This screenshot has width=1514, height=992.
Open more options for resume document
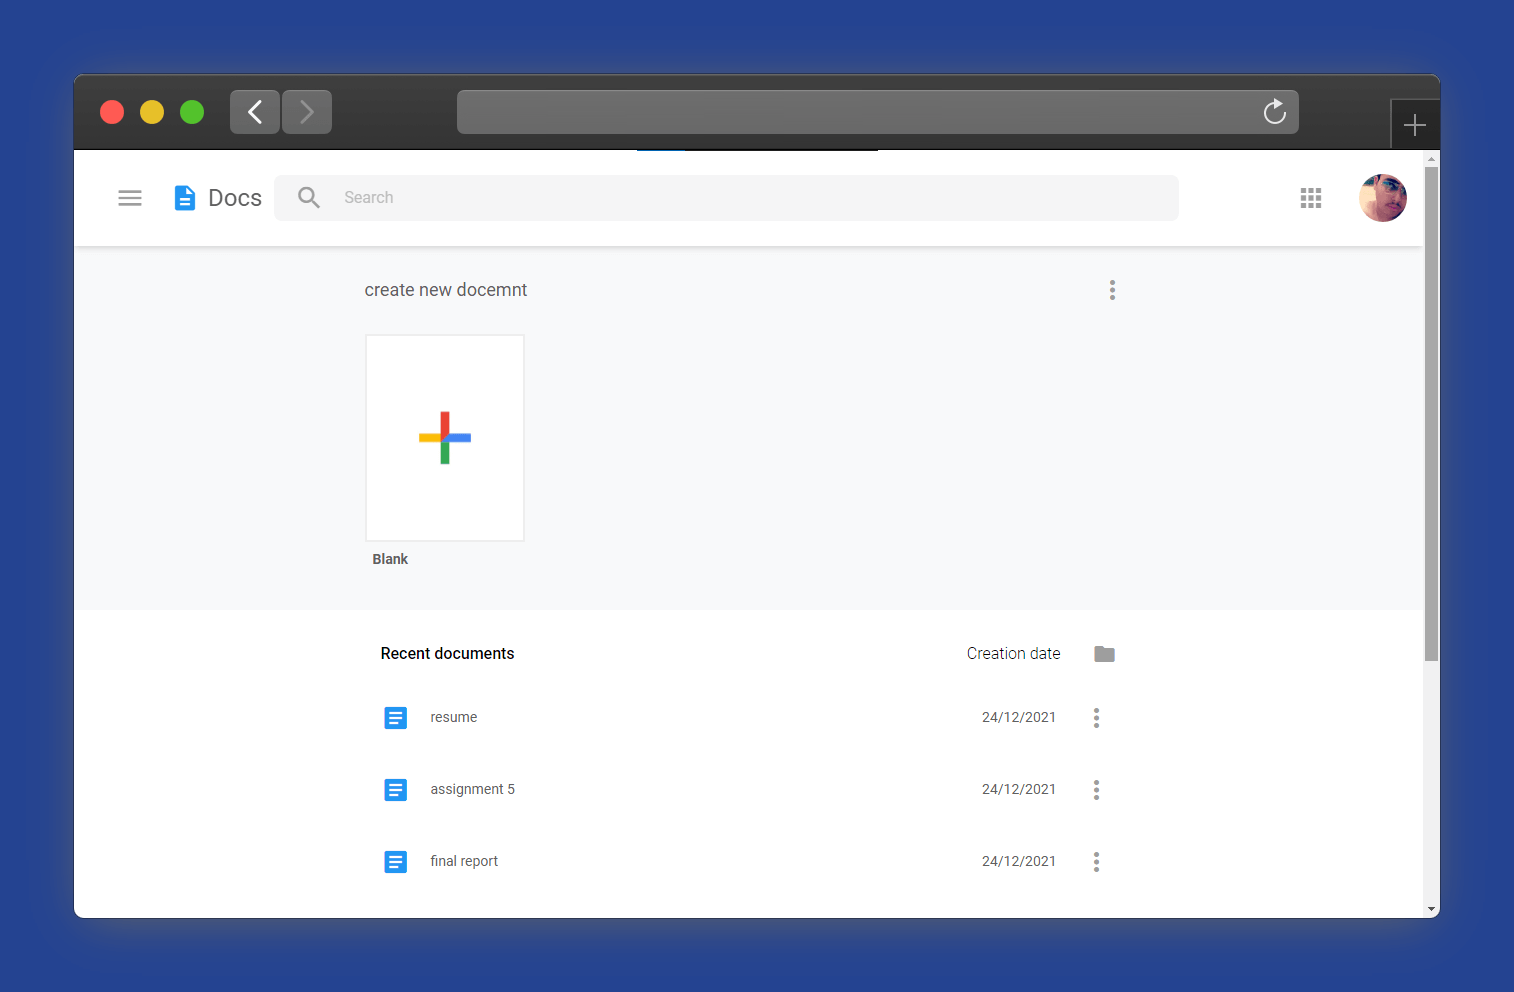click(1096, 718)
